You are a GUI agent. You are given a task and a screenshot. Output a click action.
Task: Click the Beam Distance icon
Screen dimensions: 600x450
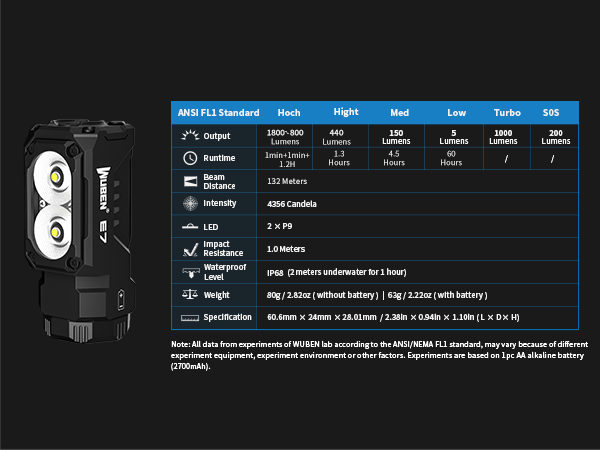pyautogui.click(x=190, y=181)
